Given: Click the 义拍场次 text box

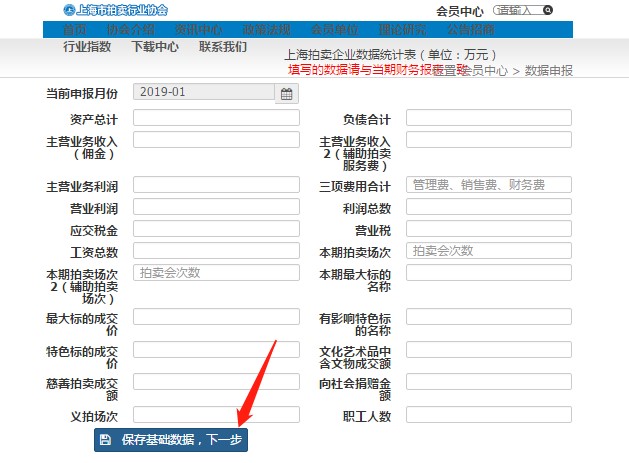Looking at the screenshot, I should tap(216, 414).
